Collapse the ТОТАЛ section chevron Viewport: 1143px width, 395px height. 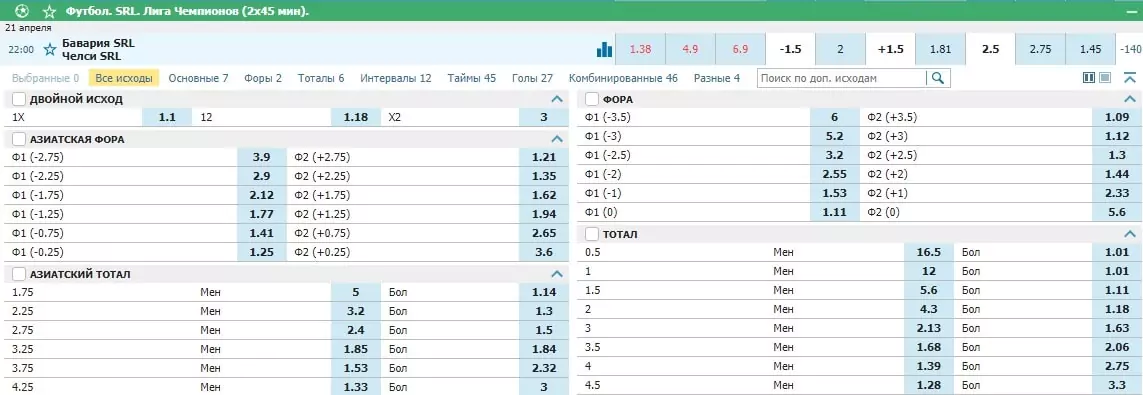[x=1130, y=234]
